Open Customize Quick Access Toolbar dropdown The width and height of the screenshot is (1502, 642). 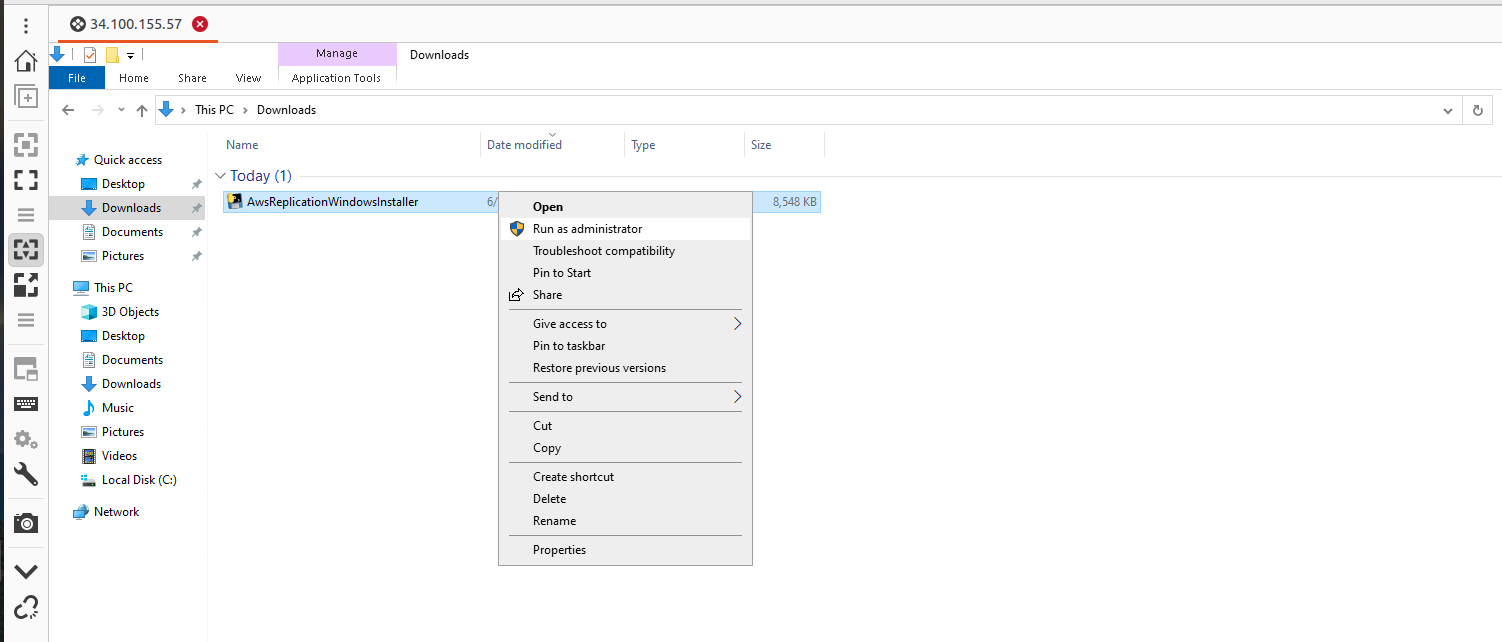[x=130, y=56]
